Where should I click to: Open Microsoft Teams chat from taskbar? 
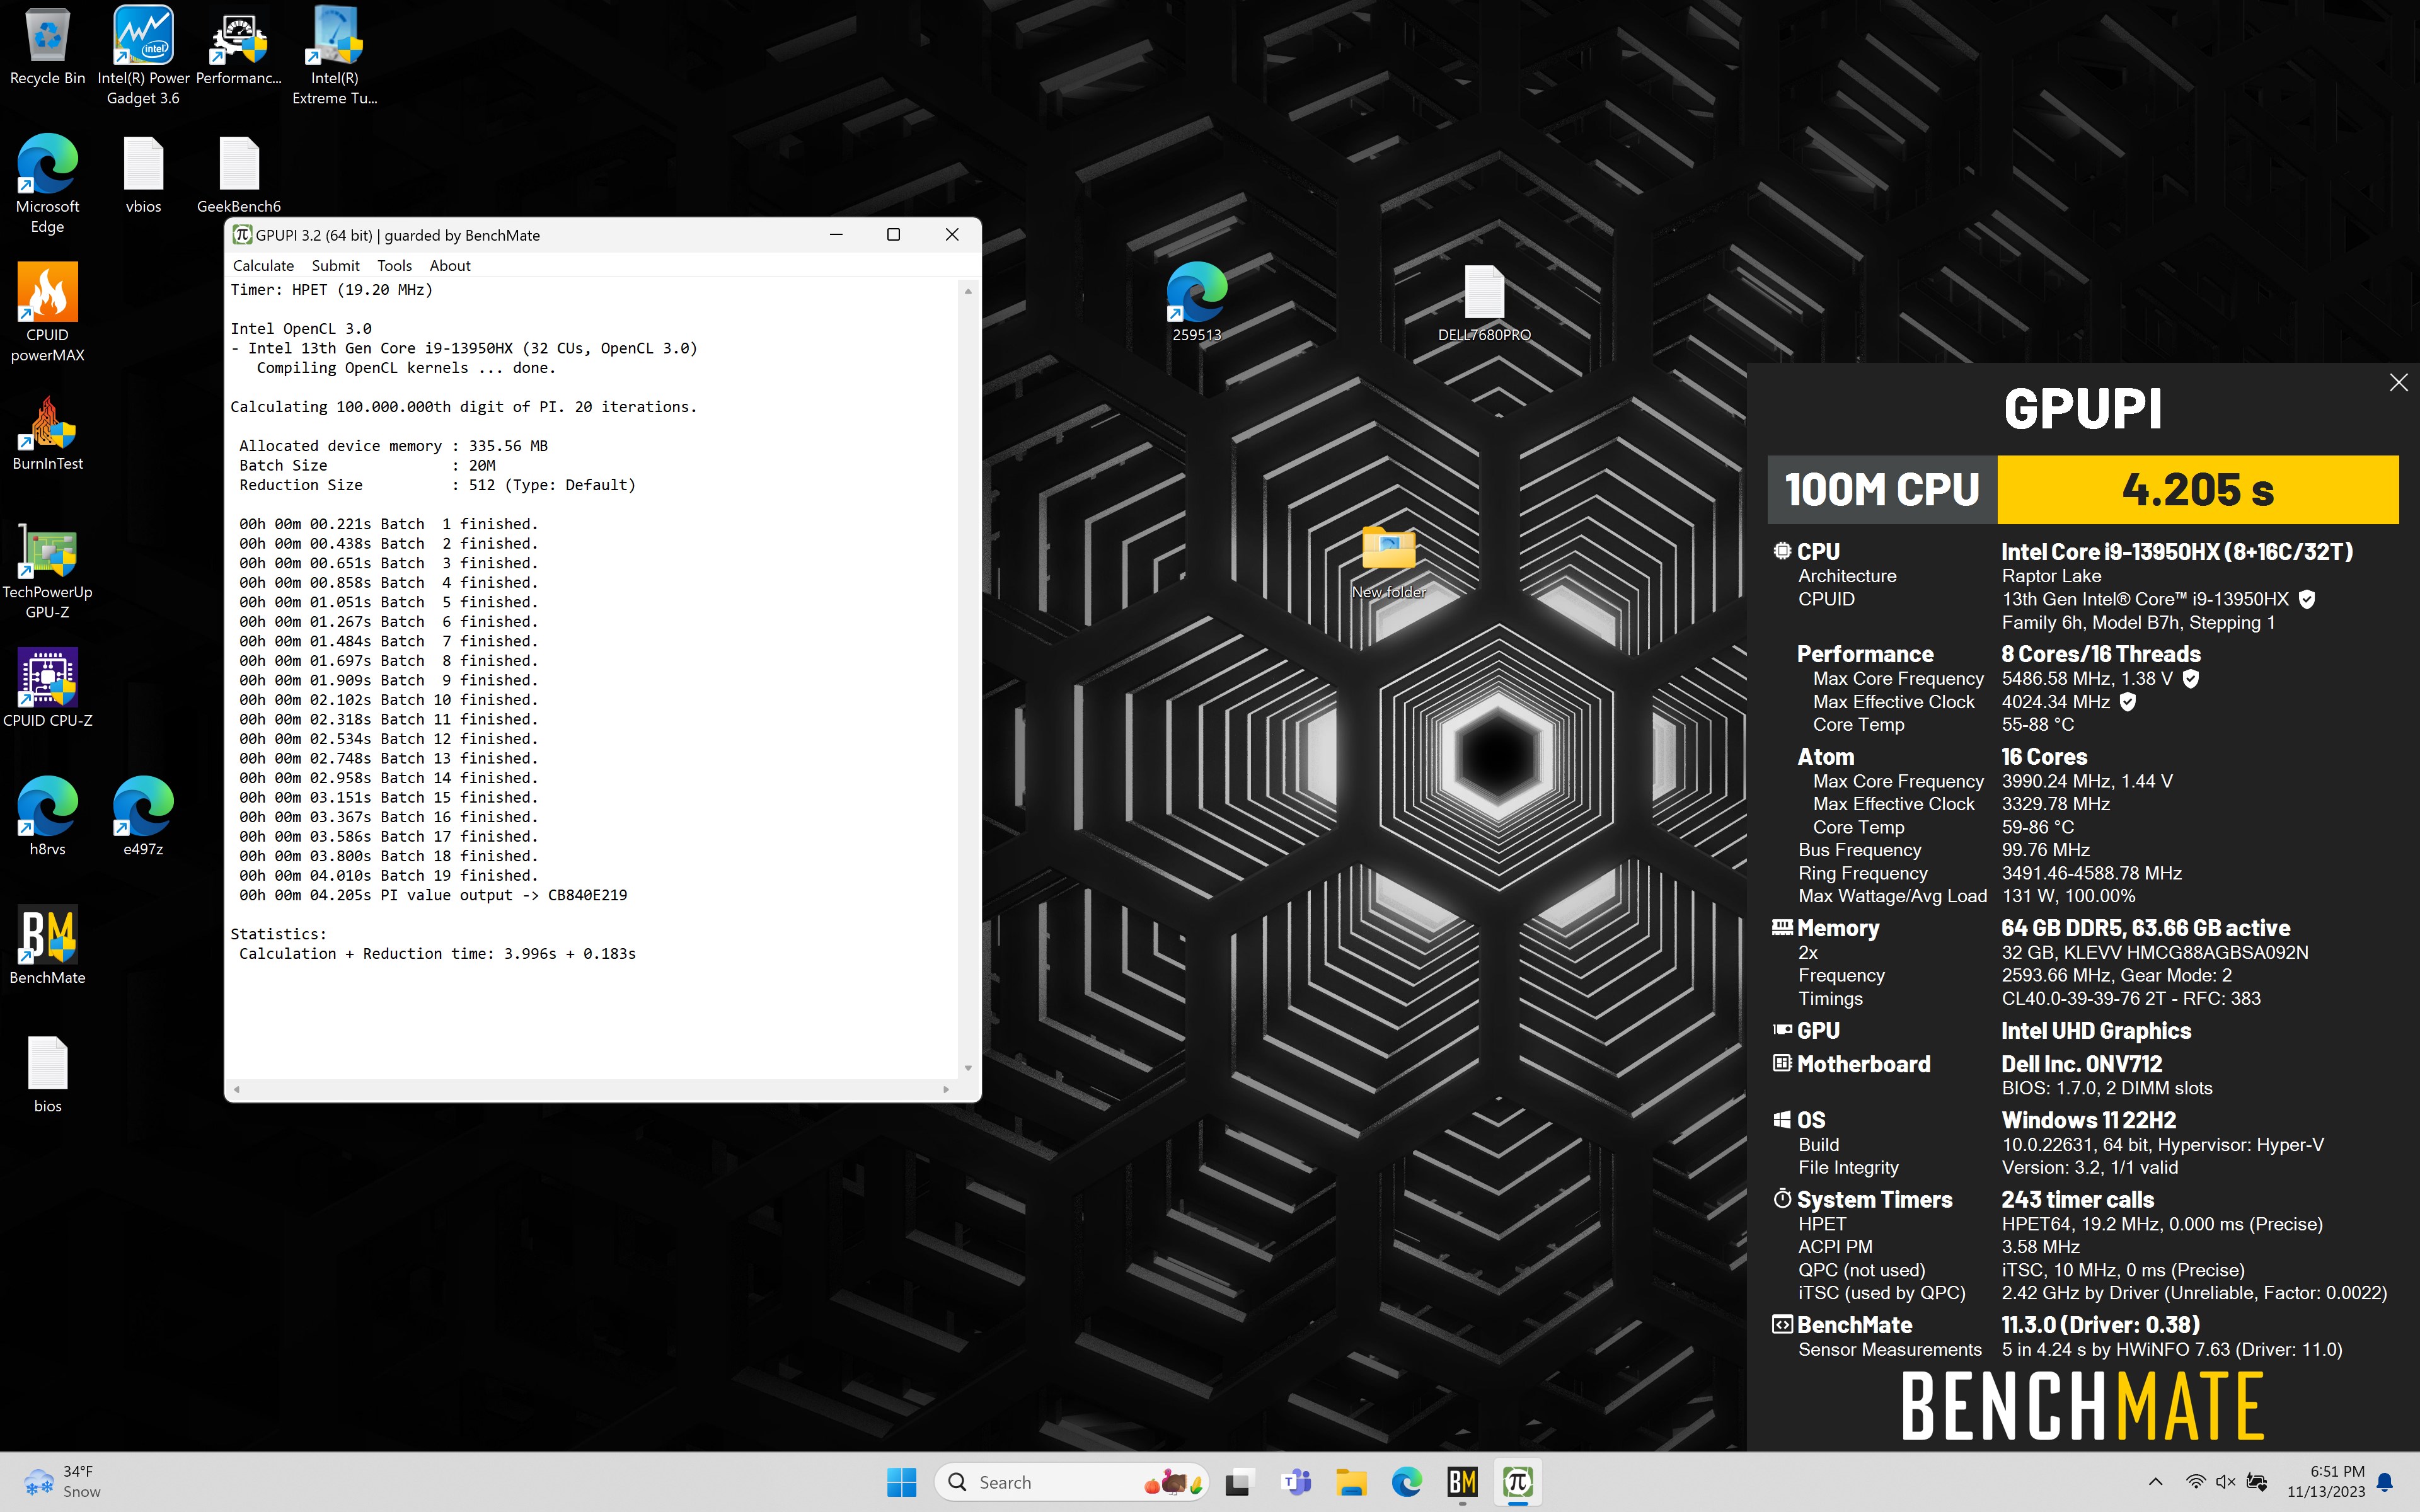point(1296,1482)
